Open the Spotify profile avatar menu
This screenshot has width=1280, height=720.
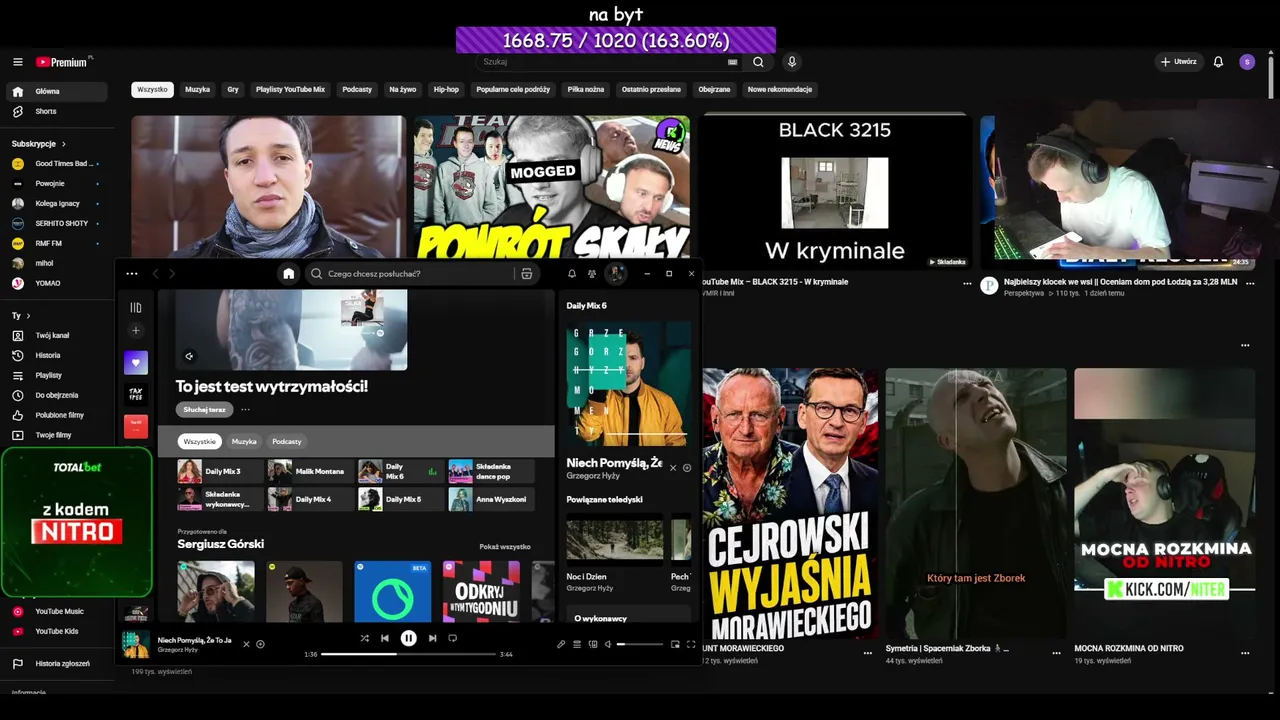pyautogui.click(x=616, y=273)
